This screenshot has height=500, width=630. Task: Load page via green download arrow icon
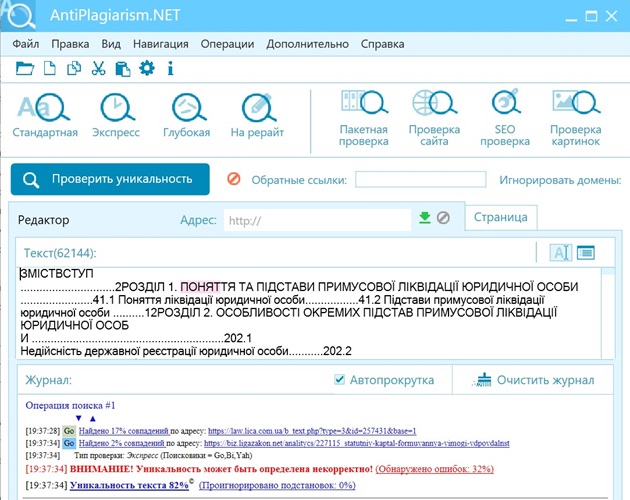click(425, 217)
